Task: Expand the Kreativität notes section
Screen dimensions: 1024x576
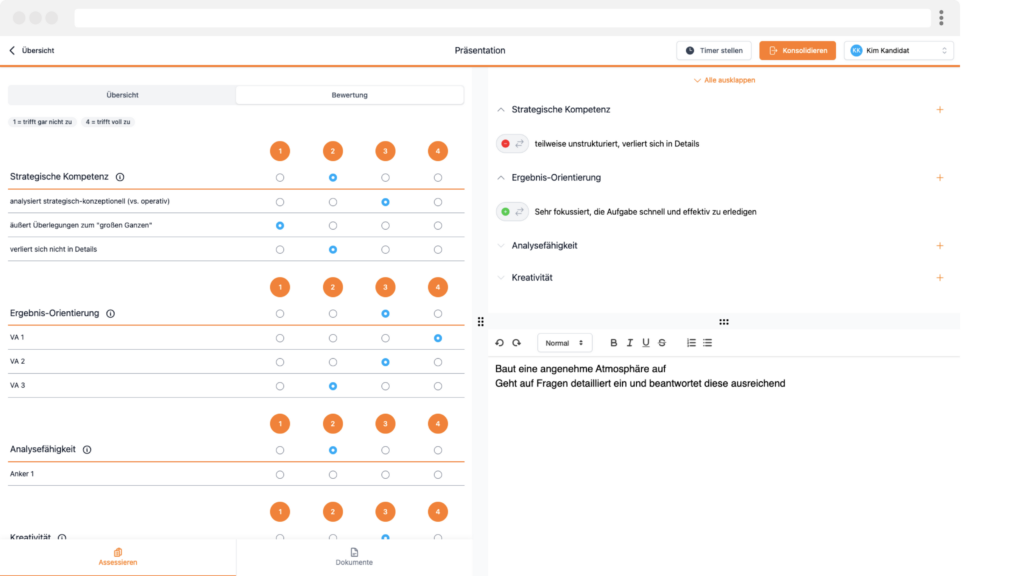Action: click(x=501, y=278)
